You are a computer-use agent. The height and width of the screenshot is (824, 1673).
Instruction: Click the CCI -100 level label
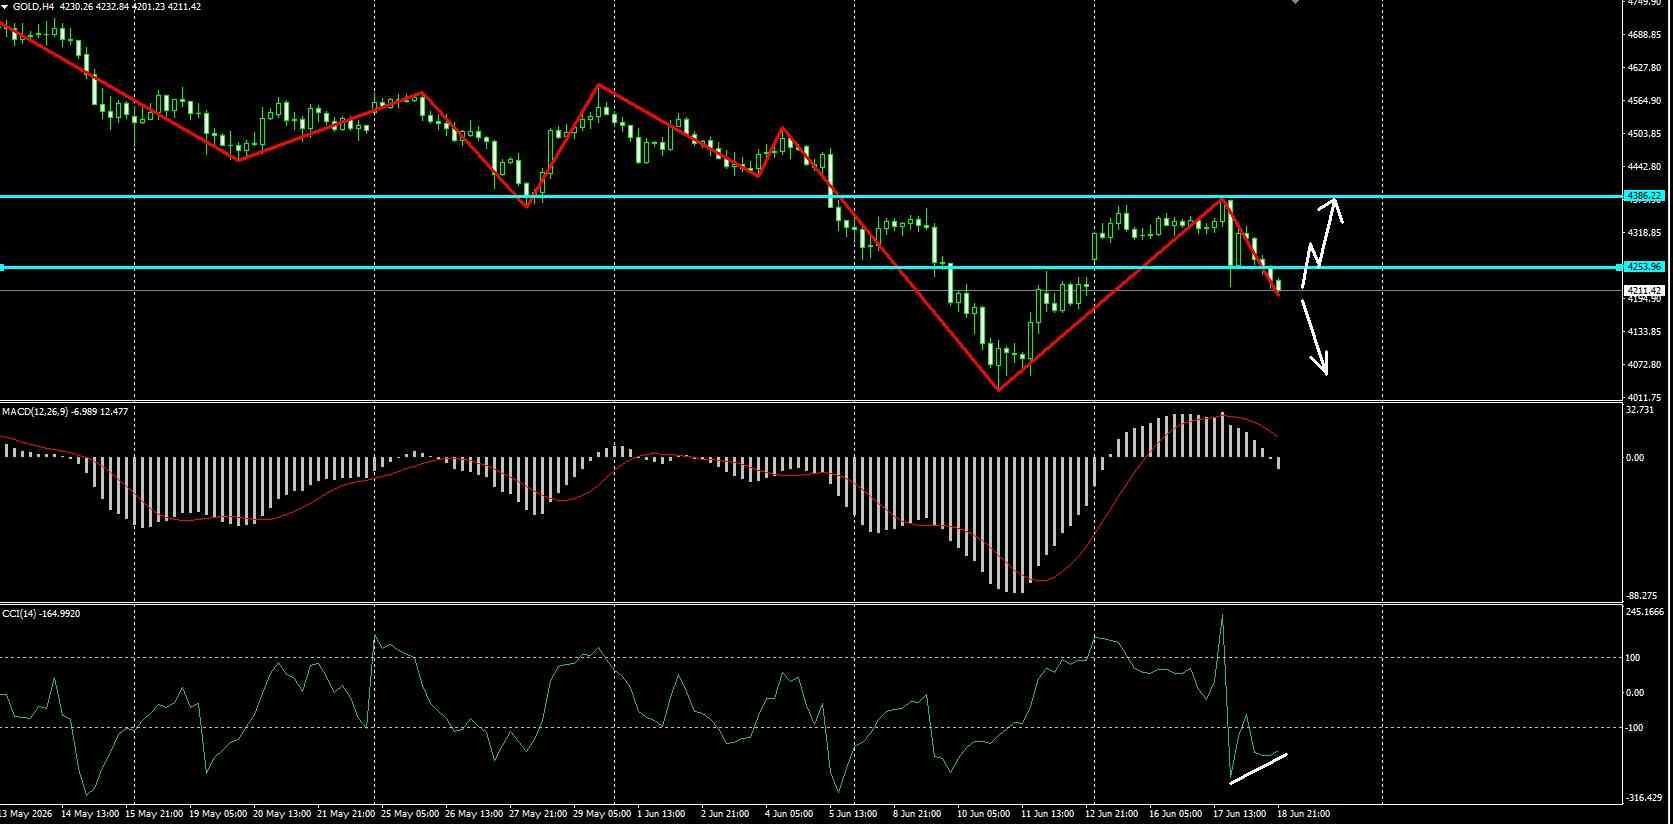[1635, 728]
